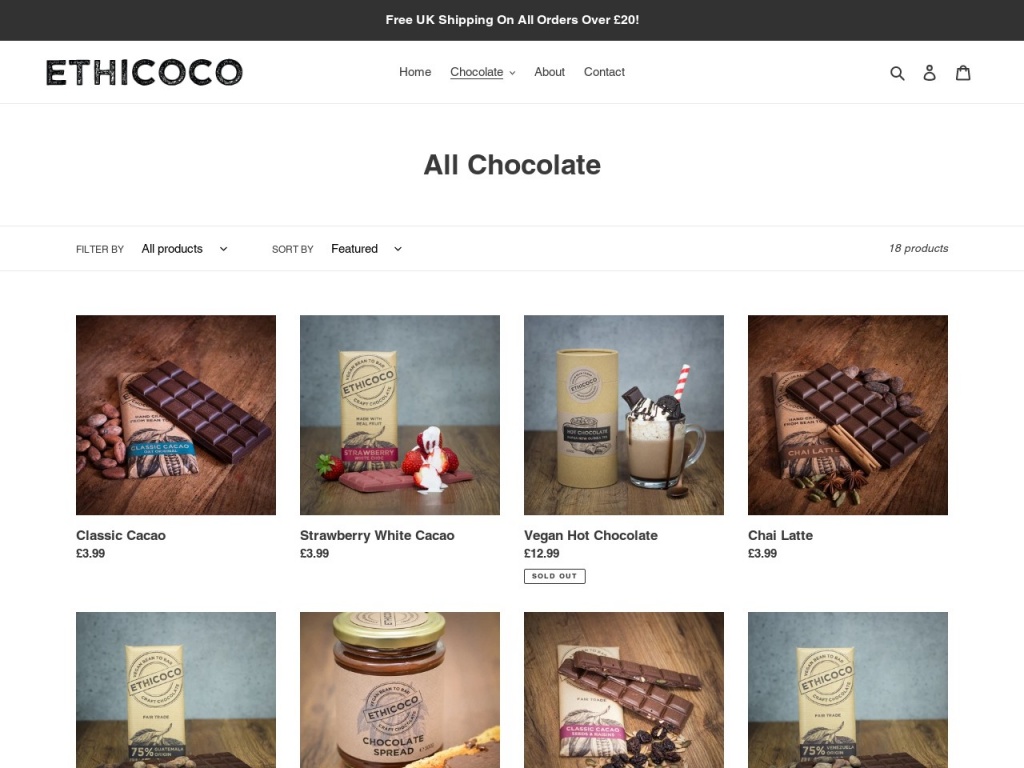Select the Chai Latte product photo
The width and height of the screenshot is (1024, 768).
click(848, 415)
